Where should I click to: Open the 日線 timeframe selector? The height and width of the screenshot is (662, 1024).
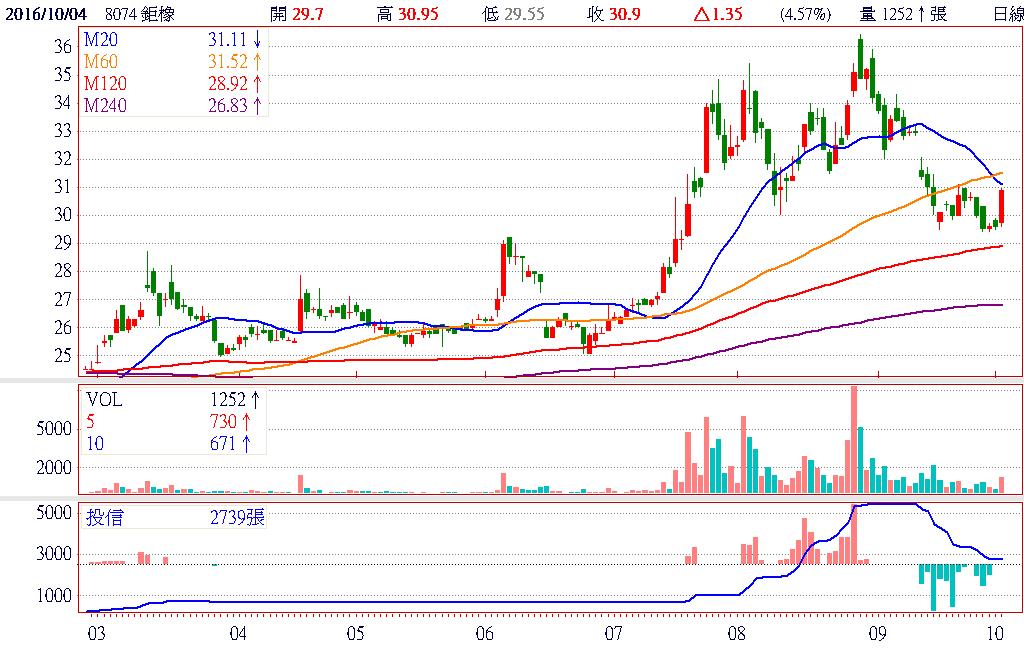[1007, 13]
